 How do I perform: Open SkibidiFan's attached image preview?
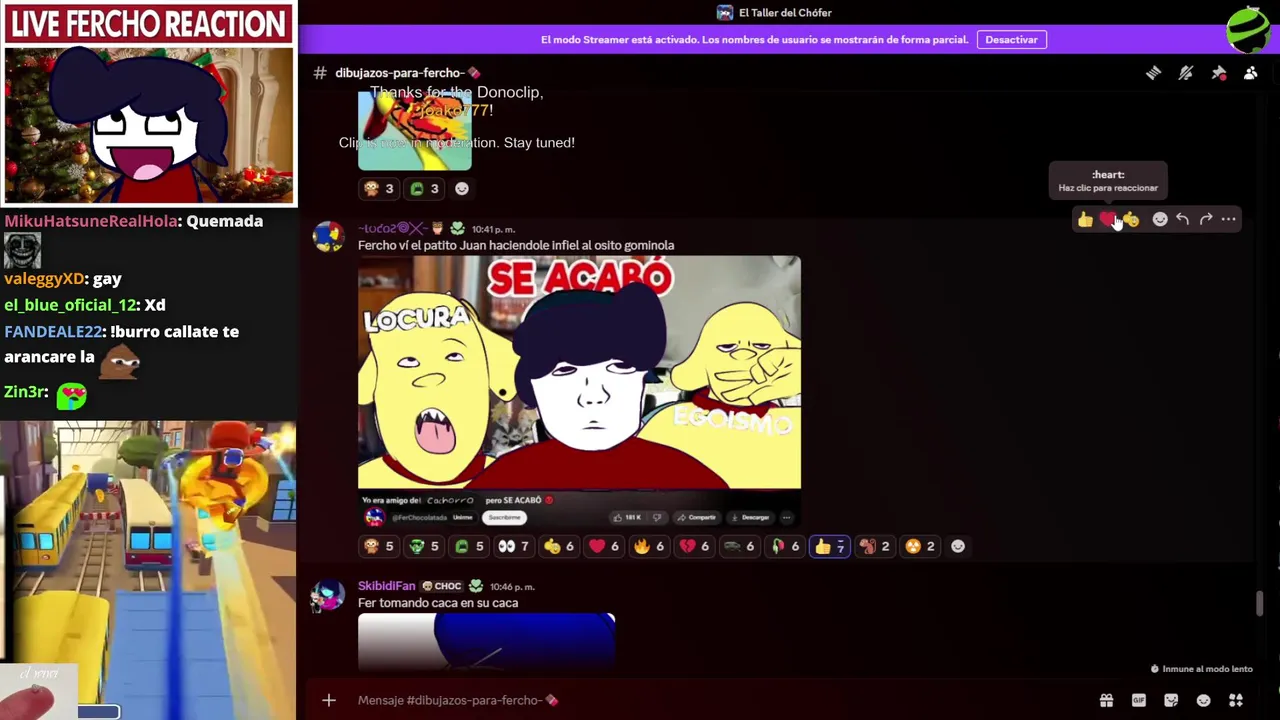point(486,641)
